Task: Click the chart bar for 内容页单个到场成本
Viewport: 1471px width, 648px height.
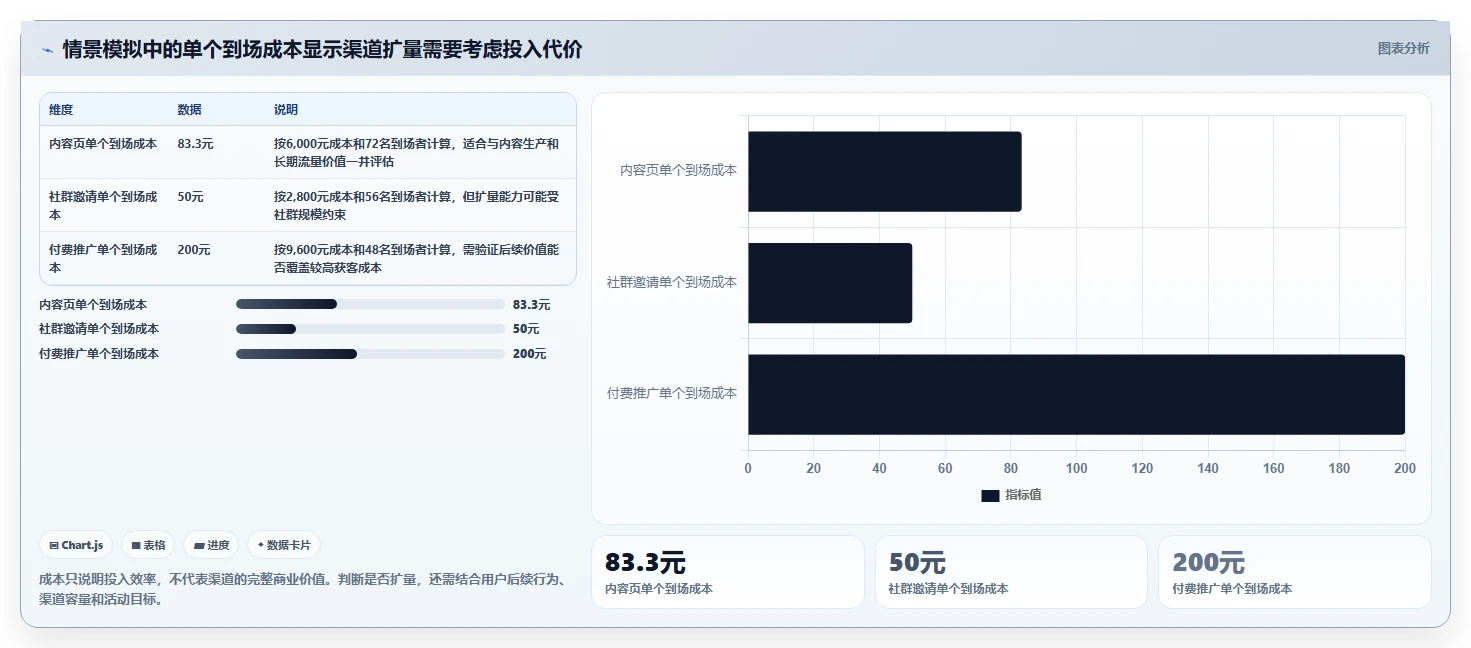Action: point(885,171)
